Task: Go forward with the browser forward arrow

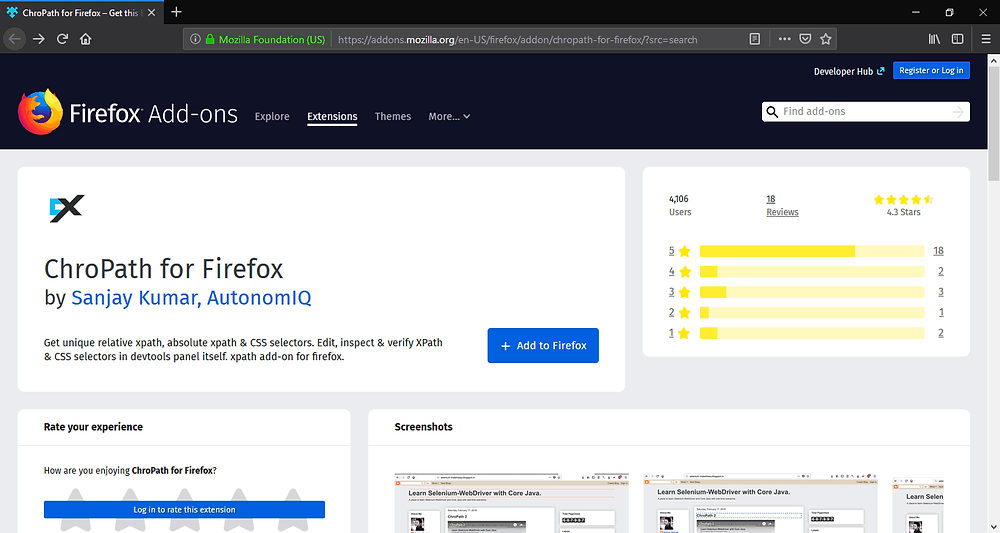Action: point(39,39)
